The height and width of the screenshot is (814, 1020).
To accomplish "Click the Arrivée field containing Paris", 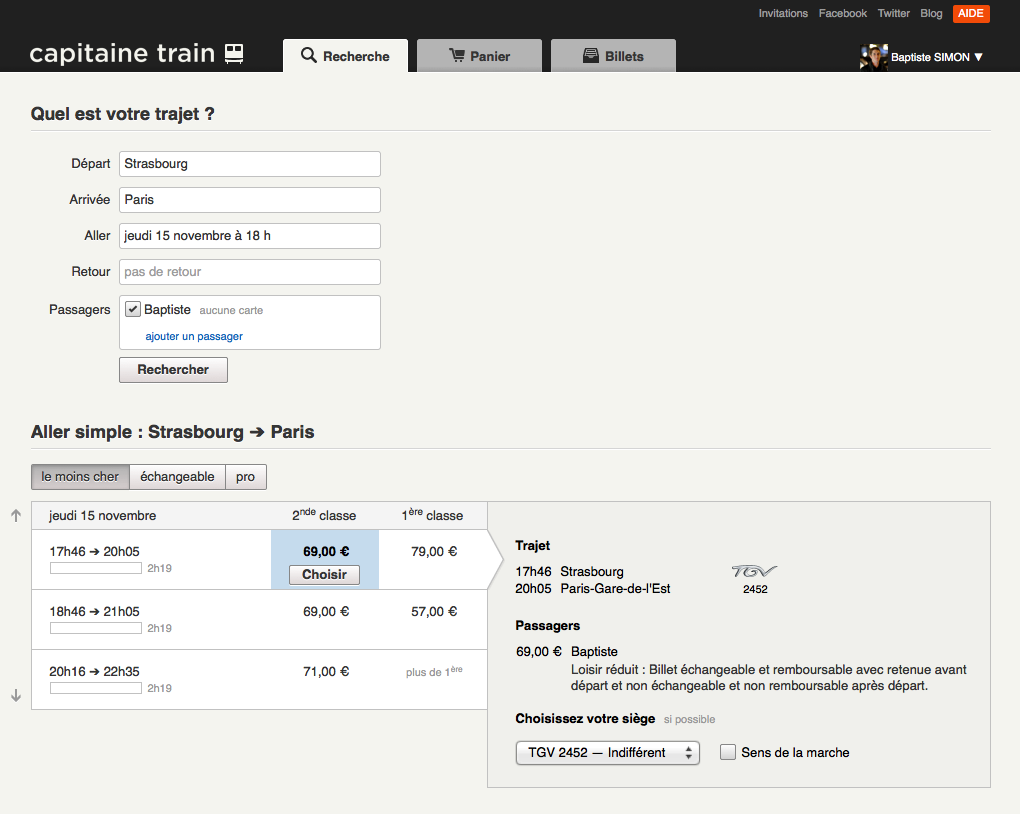I will tap(250, 200).
